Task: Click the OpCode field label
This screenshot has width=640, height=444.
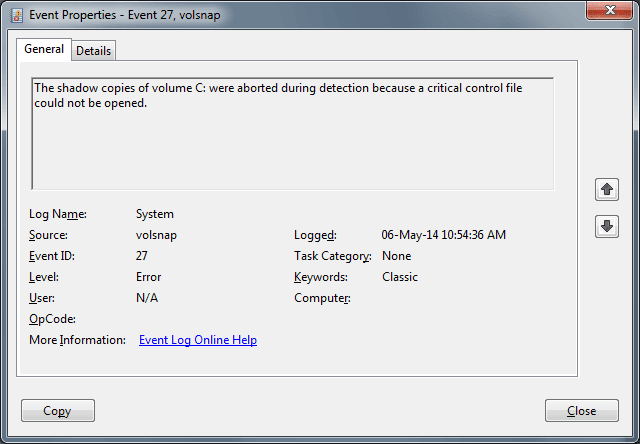Action: tap(53, 319)
